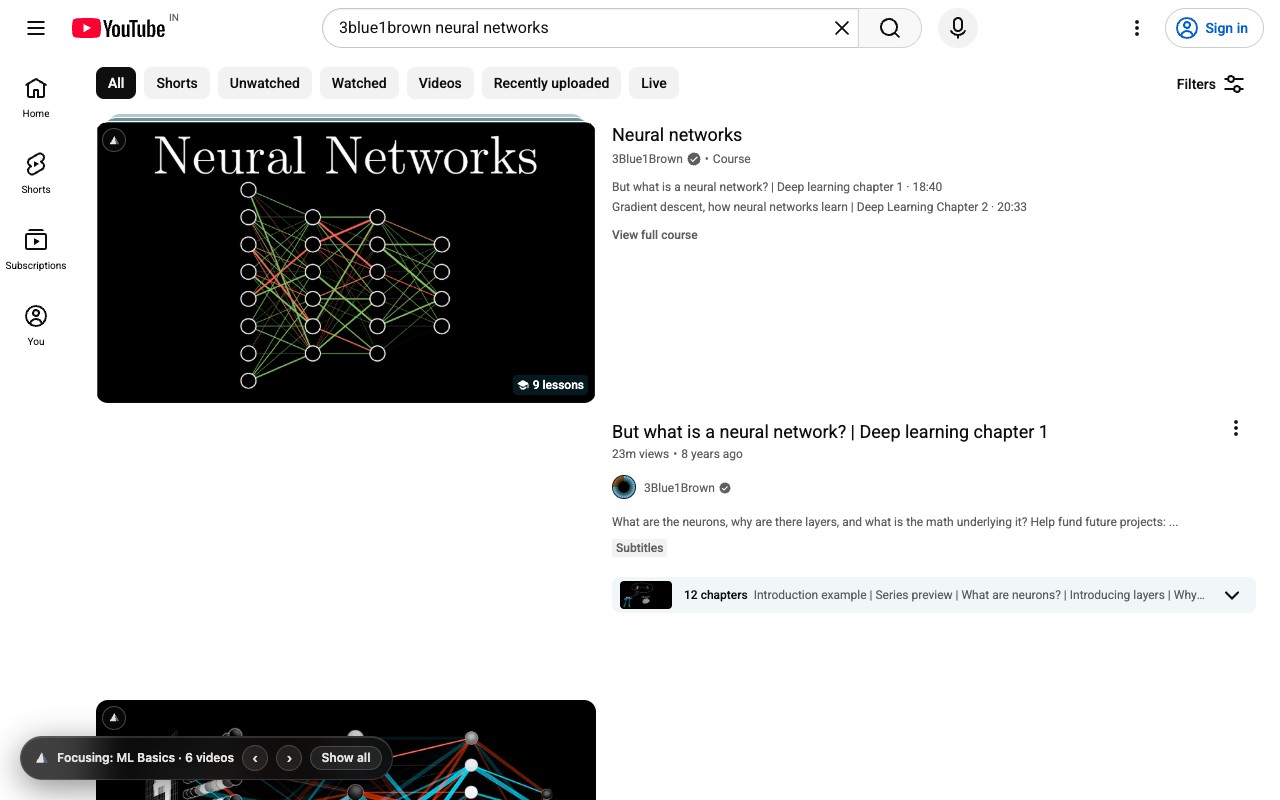The height and width of the screenshot is (800, 1280).
Task: Open Subscriptions in the sidebar
Action: (x=36, y=249)
